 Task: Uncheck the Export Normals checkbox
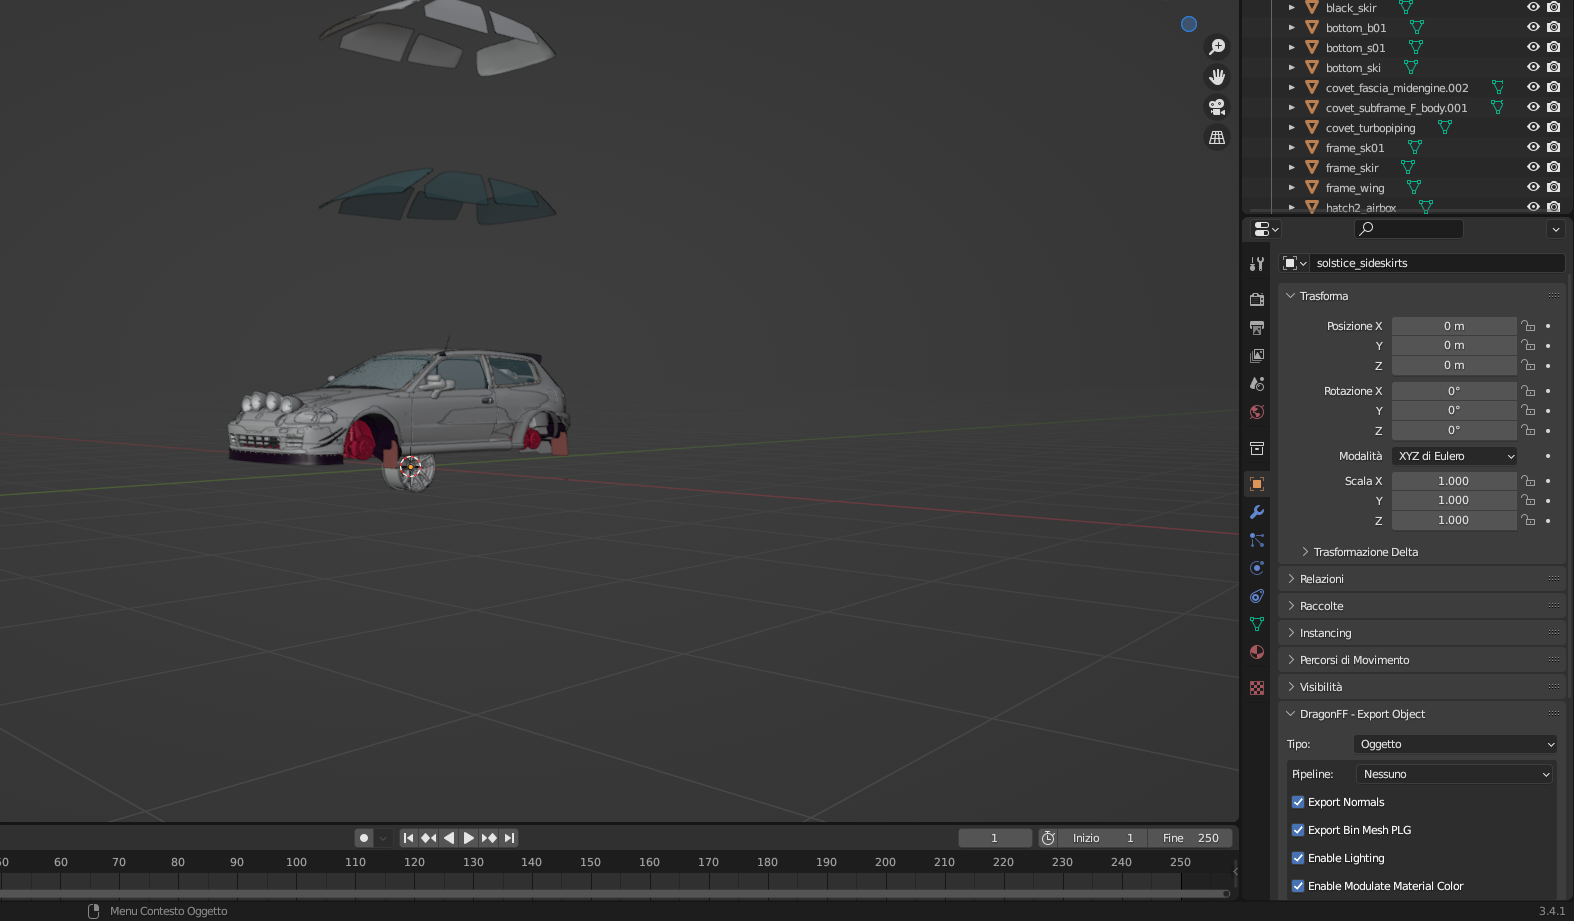[x=1298, y=802]
